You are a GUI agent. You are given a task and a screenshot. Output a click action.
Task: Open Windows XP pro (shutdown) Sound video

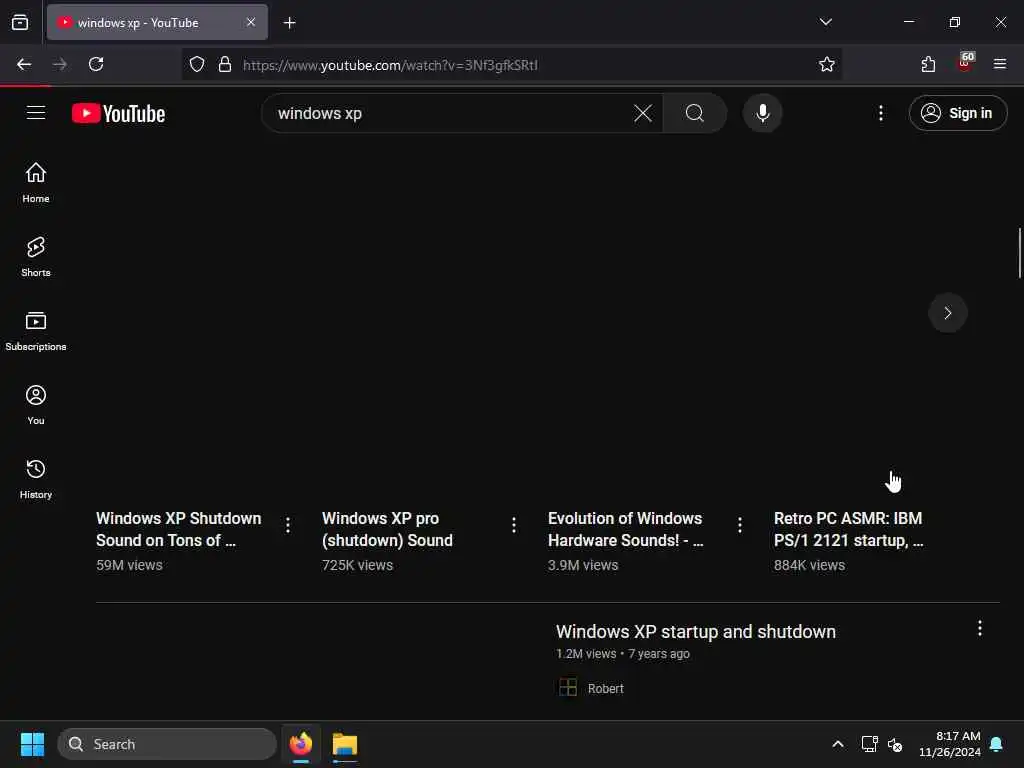(387, 529)
